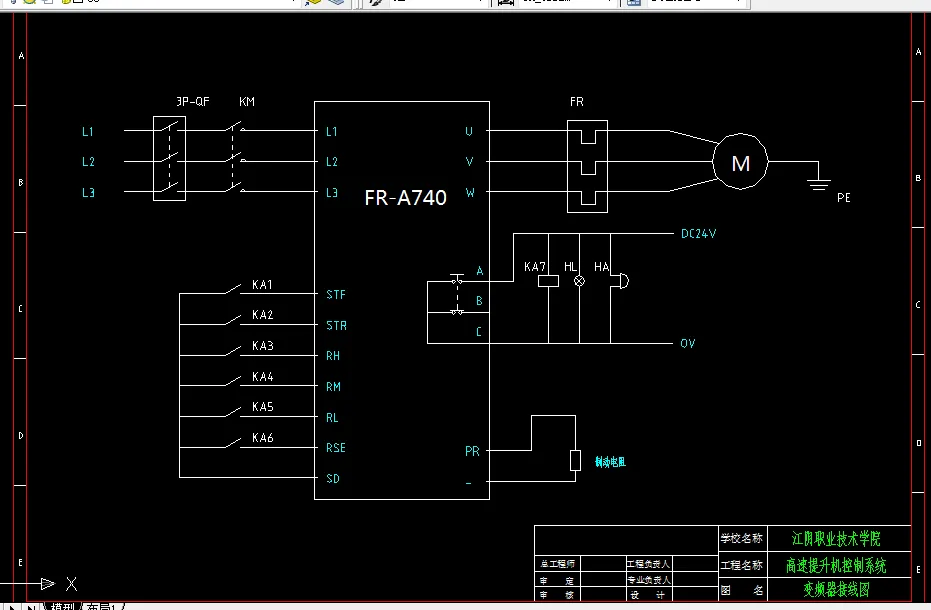Click the KA6 contact label
Image resolution: width=931 pixels, height=610 pixels.
coord(262,438)
